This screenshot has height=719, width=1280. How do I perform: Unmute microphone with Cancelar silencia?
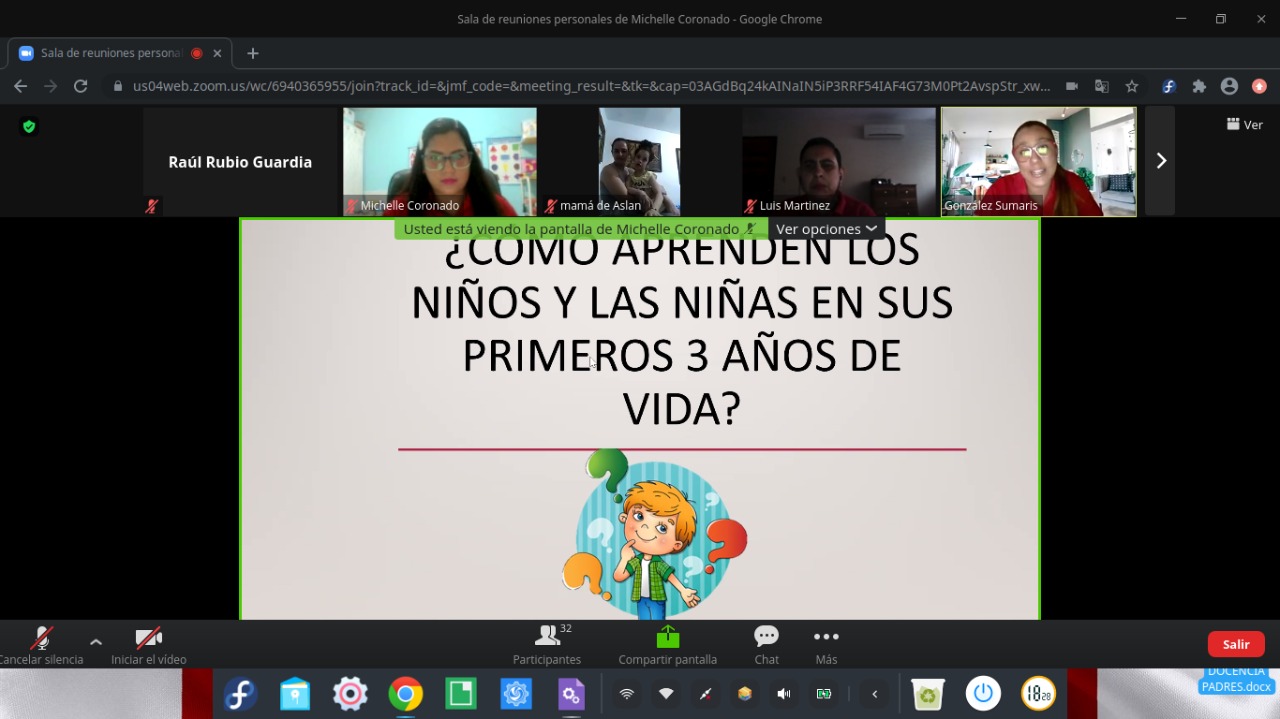coord(42,645)
